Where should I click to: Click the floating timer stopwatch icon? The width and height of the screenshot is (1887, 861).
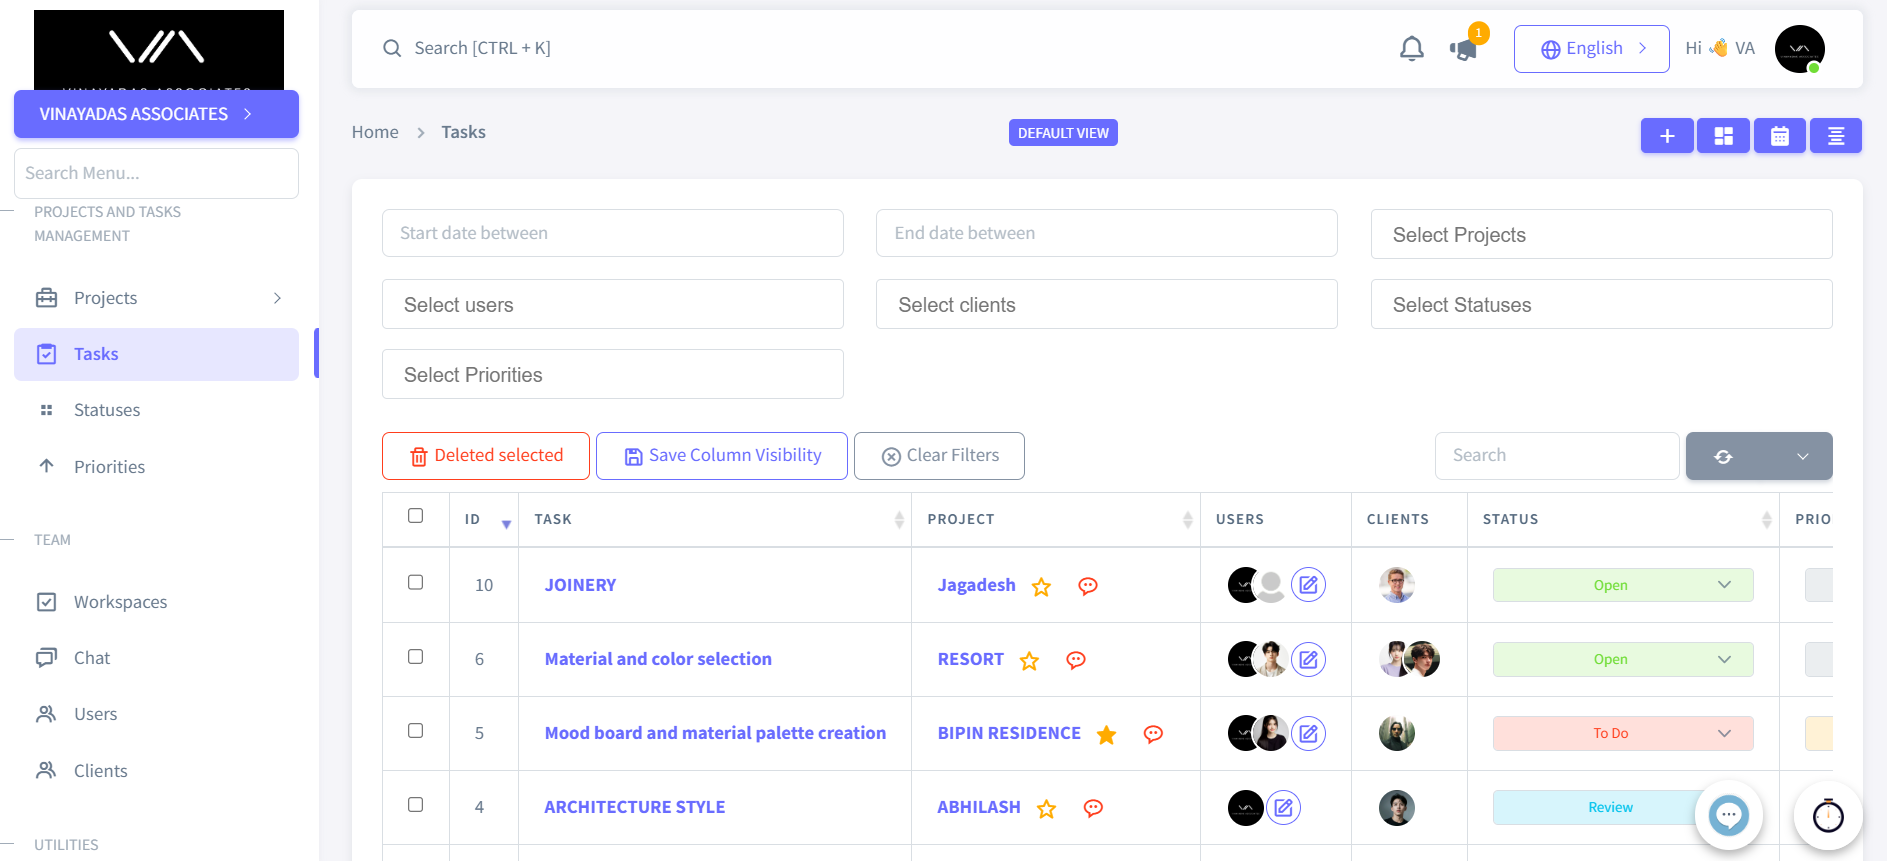(x=1827, y=816)
